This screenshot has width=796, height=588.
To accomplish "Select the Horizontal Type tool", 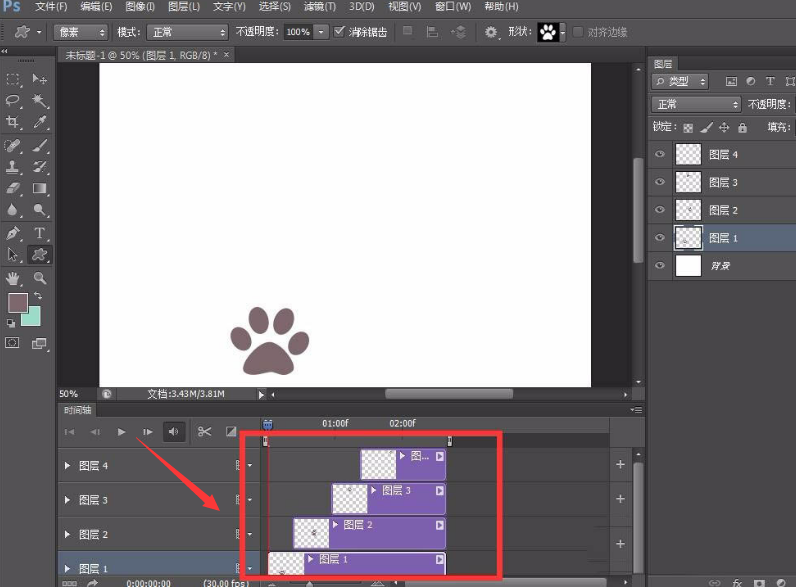I will (x=41, y=233).
